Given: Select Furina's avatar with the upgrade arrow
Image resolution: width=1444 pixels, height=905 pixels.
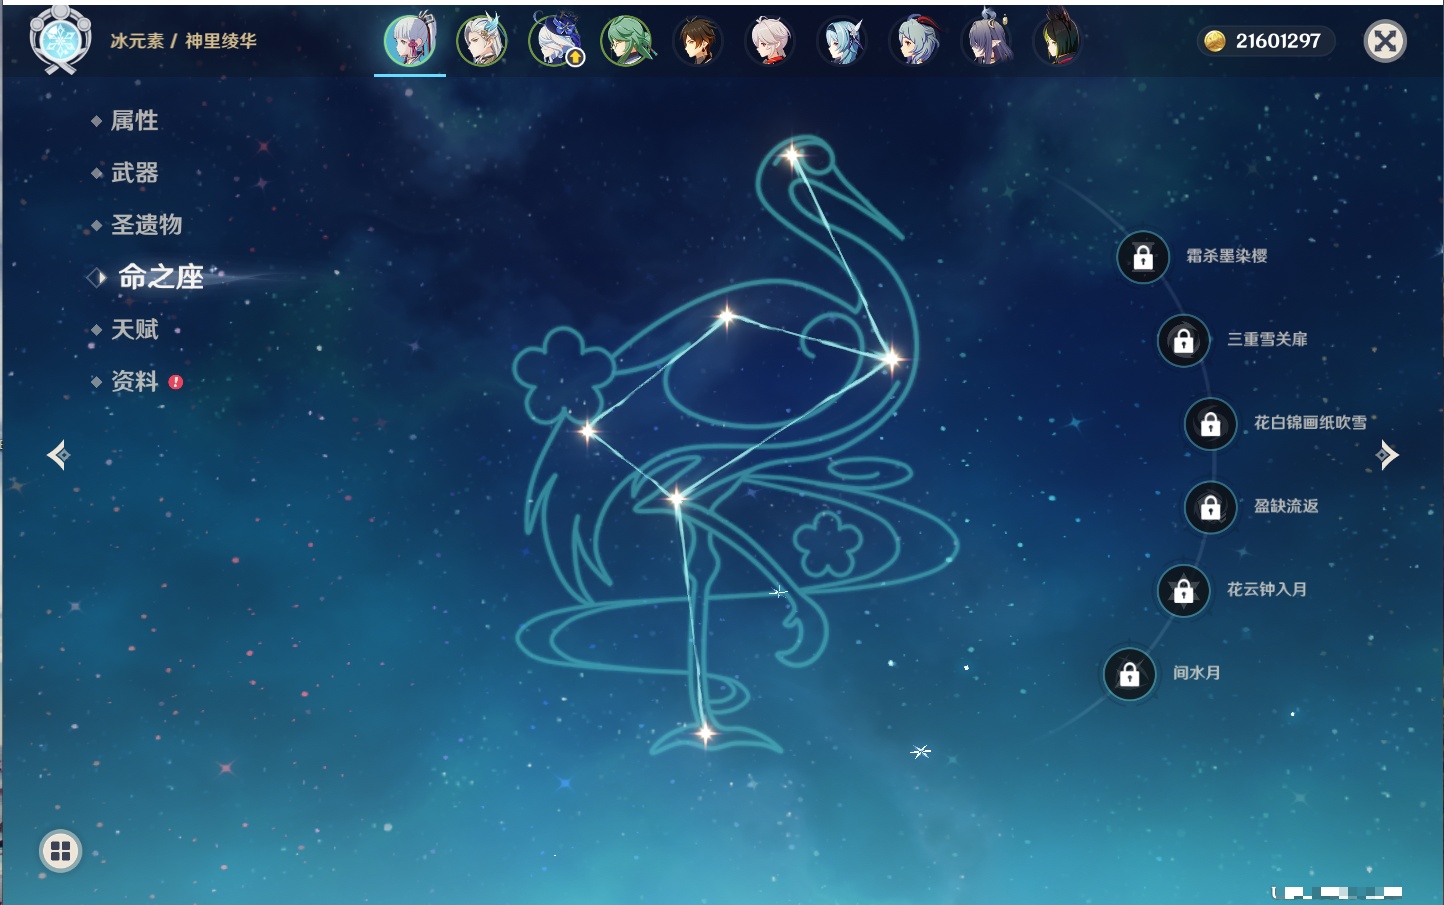Looking at the screenshot, I should 555,42.
